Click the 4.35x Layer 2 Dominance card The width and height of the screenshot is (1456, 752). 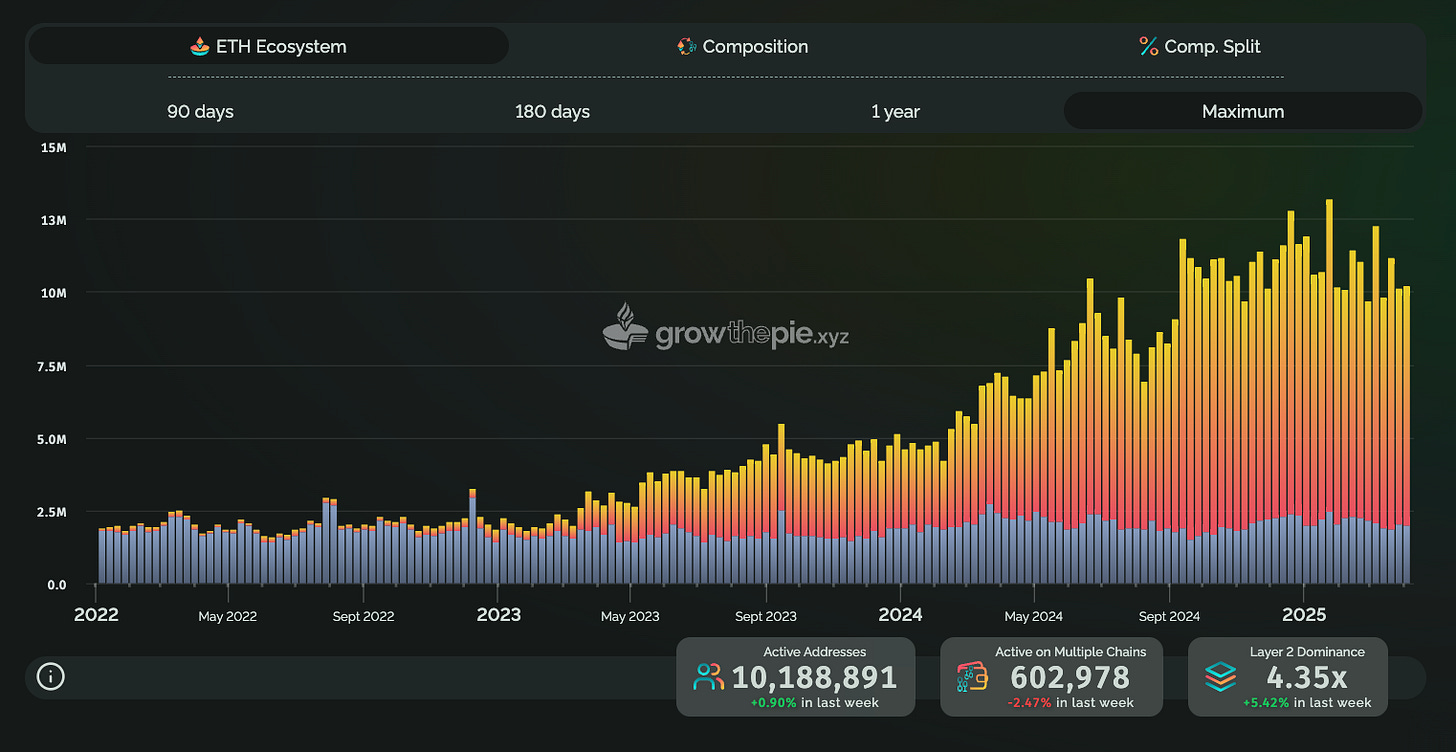pos(1288,677)
